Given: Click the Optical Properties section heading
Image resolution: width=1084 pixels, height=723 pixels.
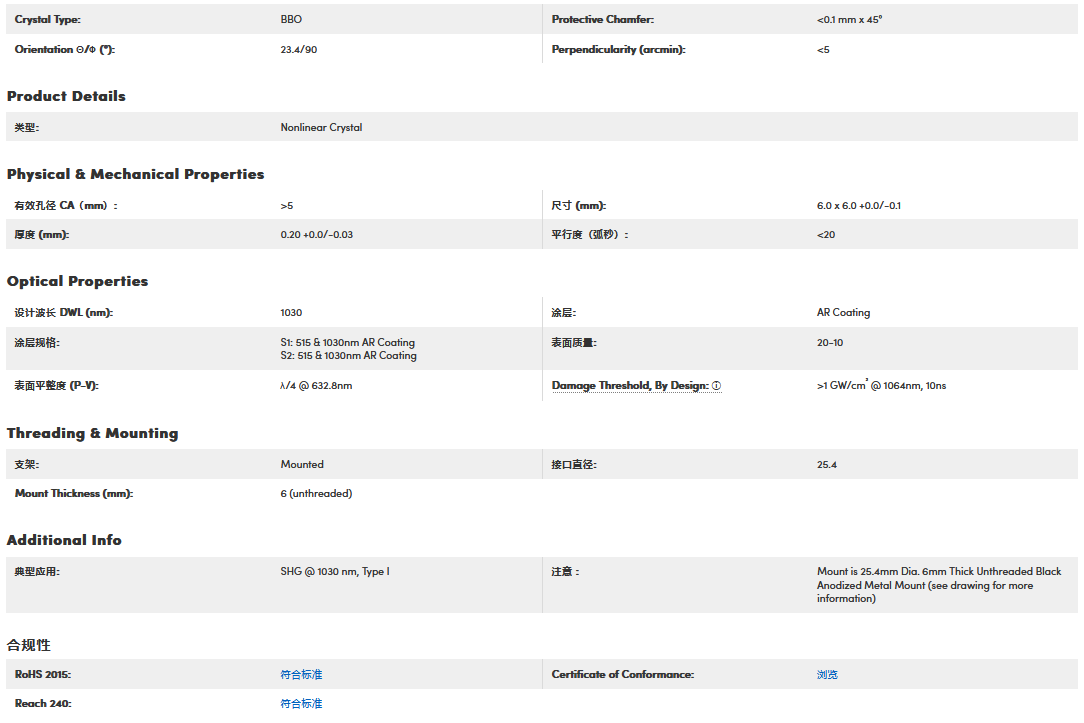Looking at the screenshot, I should 77,281.
